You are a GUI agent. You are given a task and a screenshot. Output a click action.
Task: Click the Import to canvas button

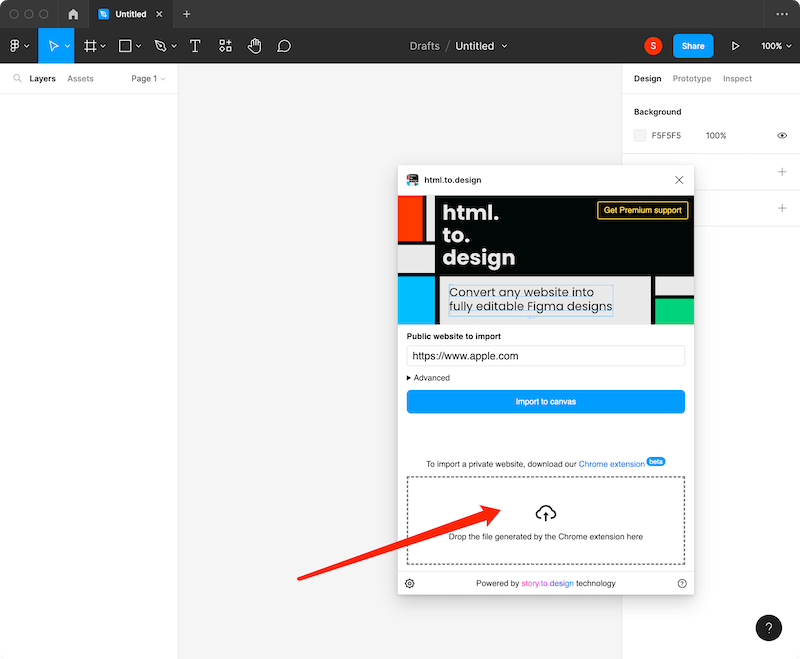point(545,402)
